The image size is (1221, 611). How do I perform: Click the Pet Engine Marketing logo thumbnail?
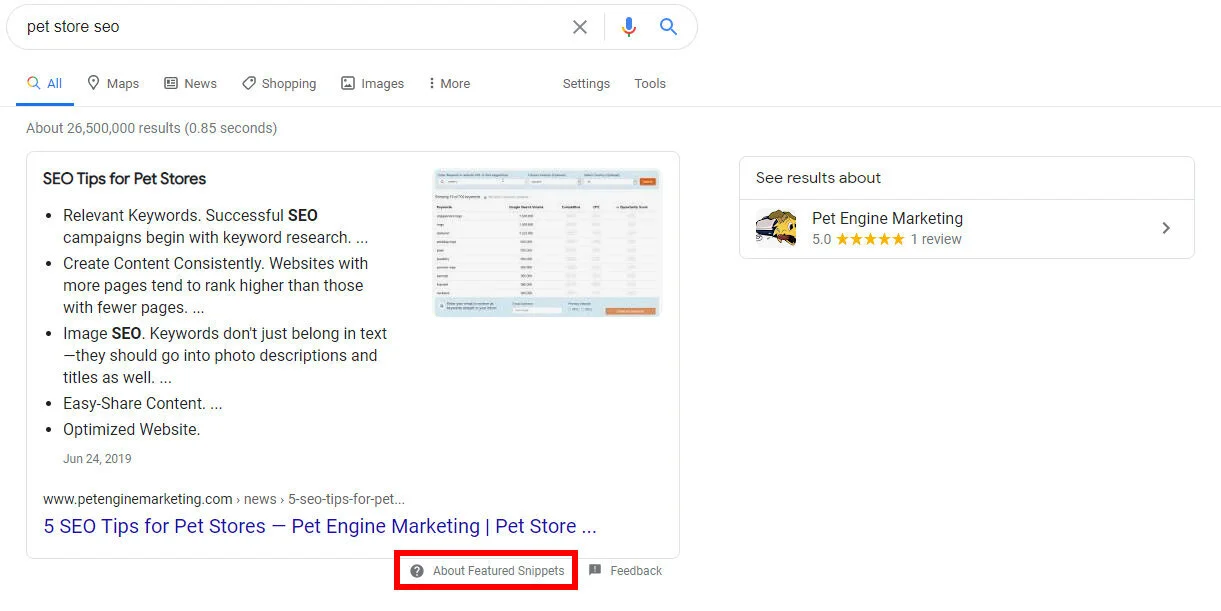click(776, 228)
